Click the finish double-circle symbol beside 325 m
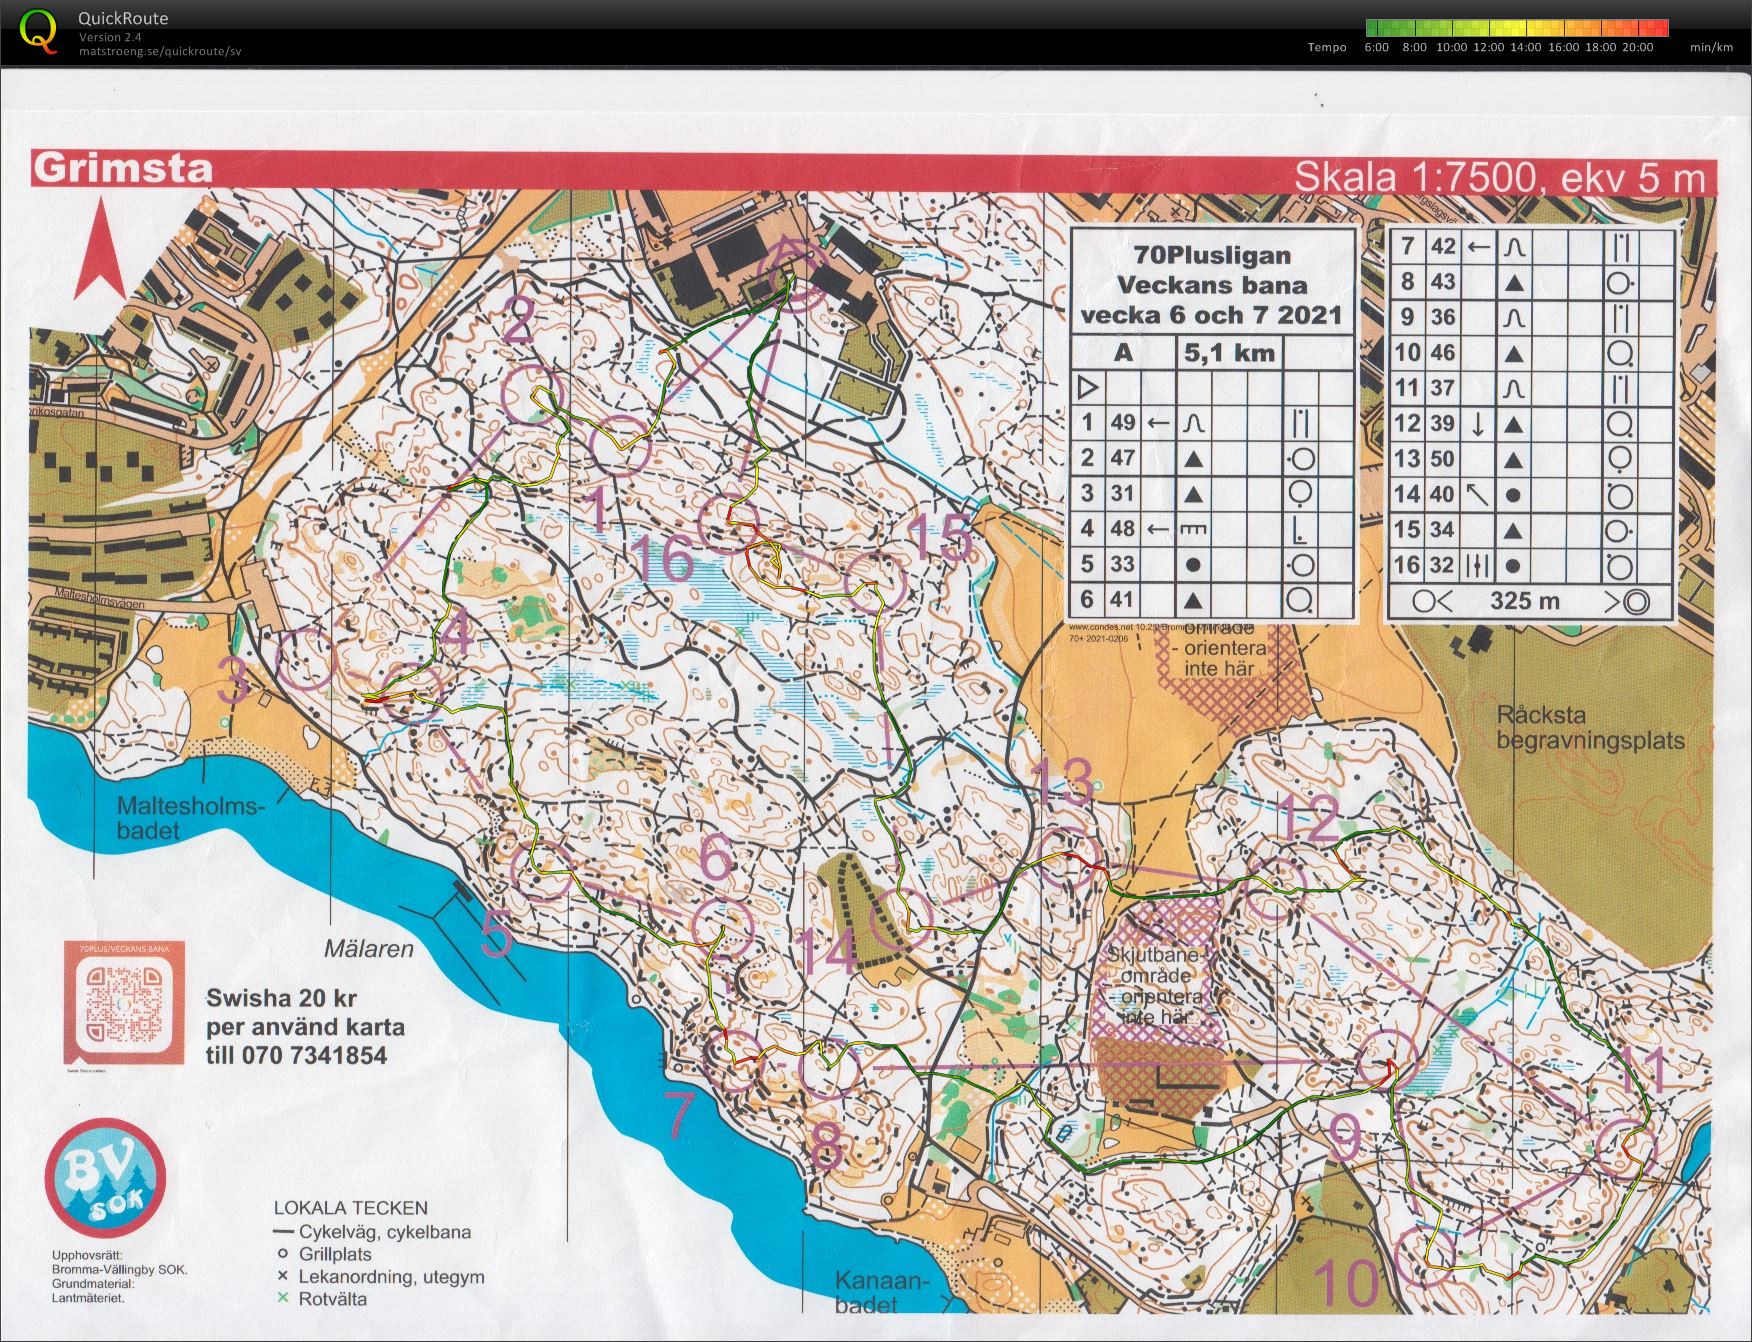This screenshot has width=1752, height=1342. [1636, 602]
